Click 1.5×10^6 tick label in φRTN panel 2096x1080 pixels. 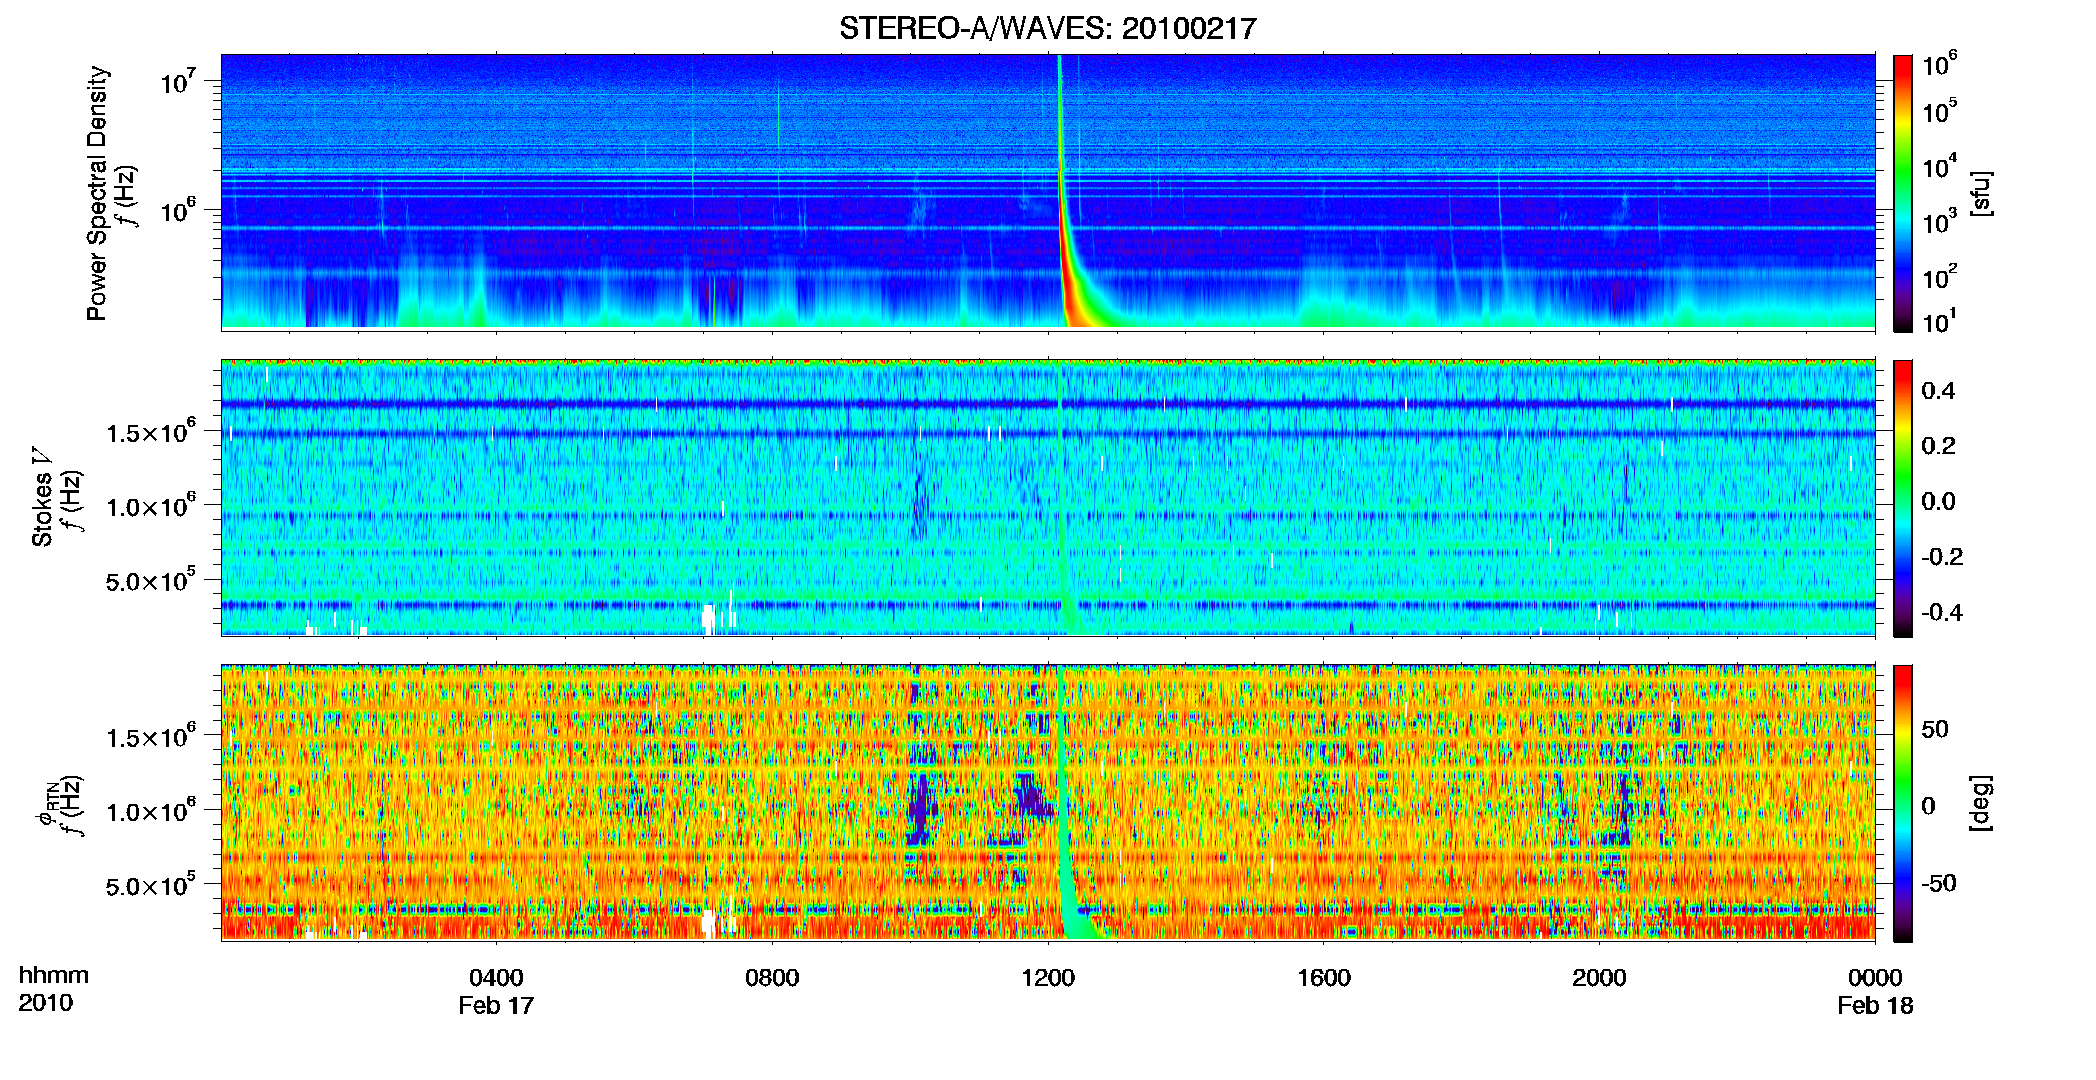151,737
